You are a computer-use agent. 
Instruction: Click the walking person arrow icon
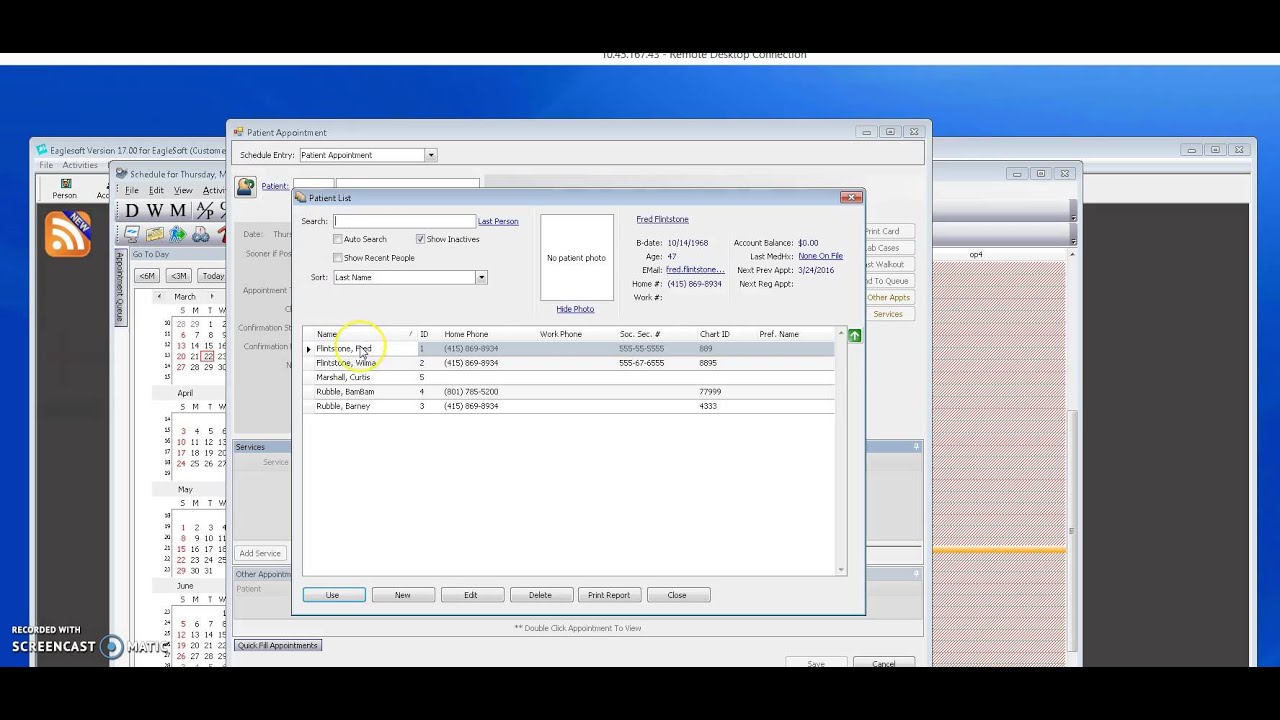click(178, 235)
